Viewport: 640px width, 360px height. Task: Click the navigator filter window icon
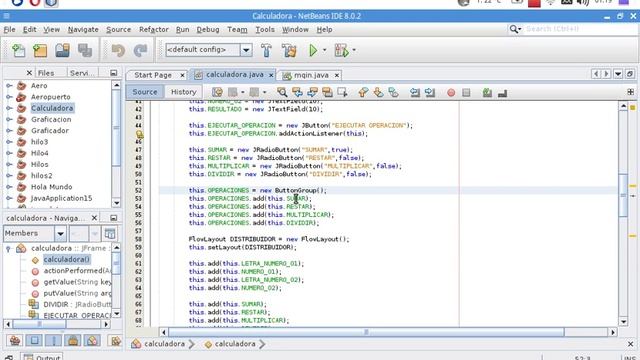[x=110, y=233]
